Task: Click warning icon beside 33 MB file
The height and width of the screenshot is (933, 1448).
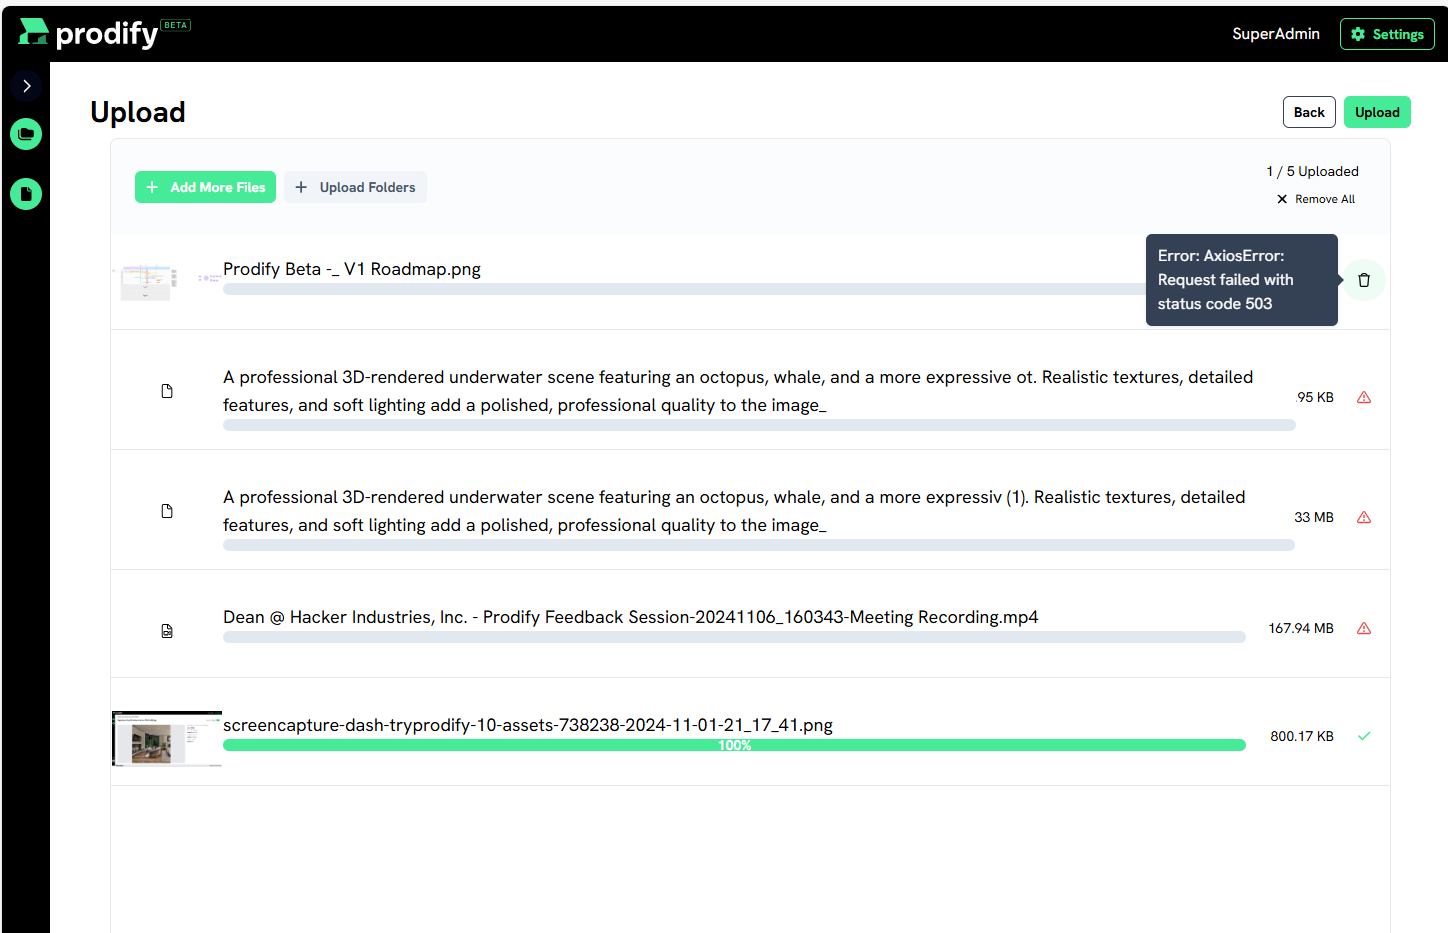Action: [x=1364, y=518]
